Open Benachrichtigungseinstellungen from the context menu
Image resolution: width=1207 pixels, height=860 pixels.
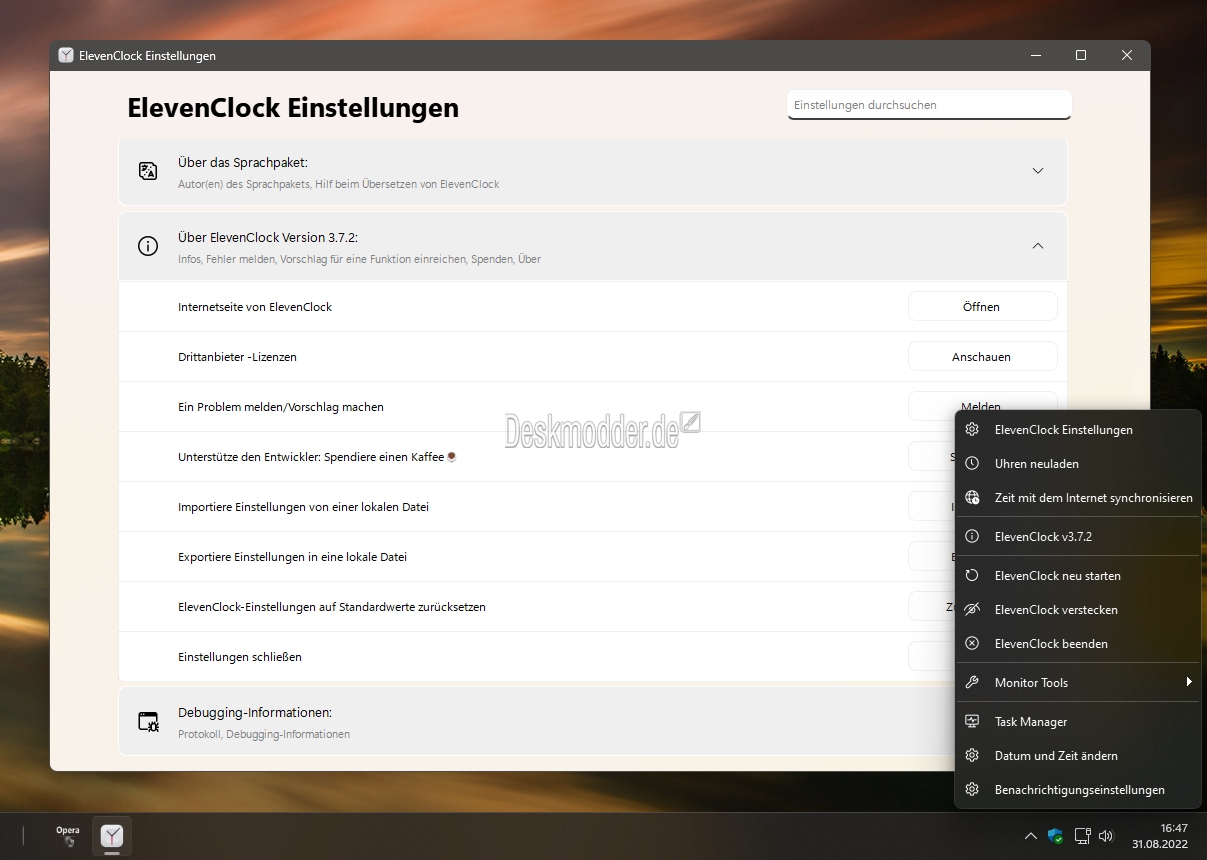pyautogui.click(x=1078, y=790)
